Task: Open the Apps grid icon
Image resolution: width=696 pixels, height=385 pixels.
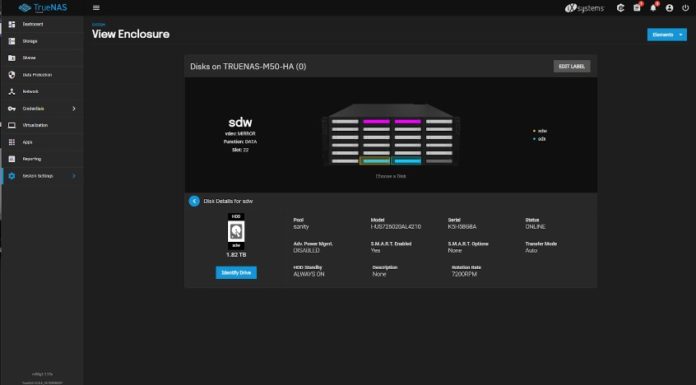Action: [x=12, y=142]
